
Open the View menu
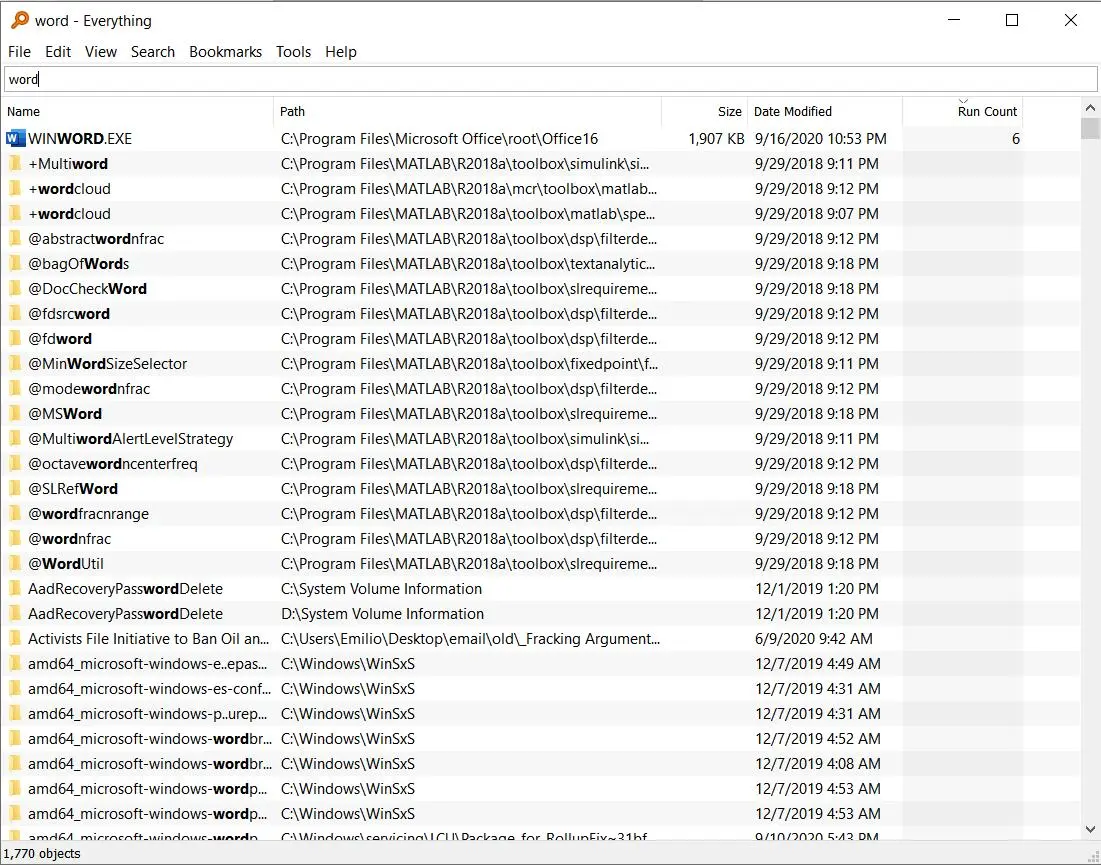pos(100,52)
